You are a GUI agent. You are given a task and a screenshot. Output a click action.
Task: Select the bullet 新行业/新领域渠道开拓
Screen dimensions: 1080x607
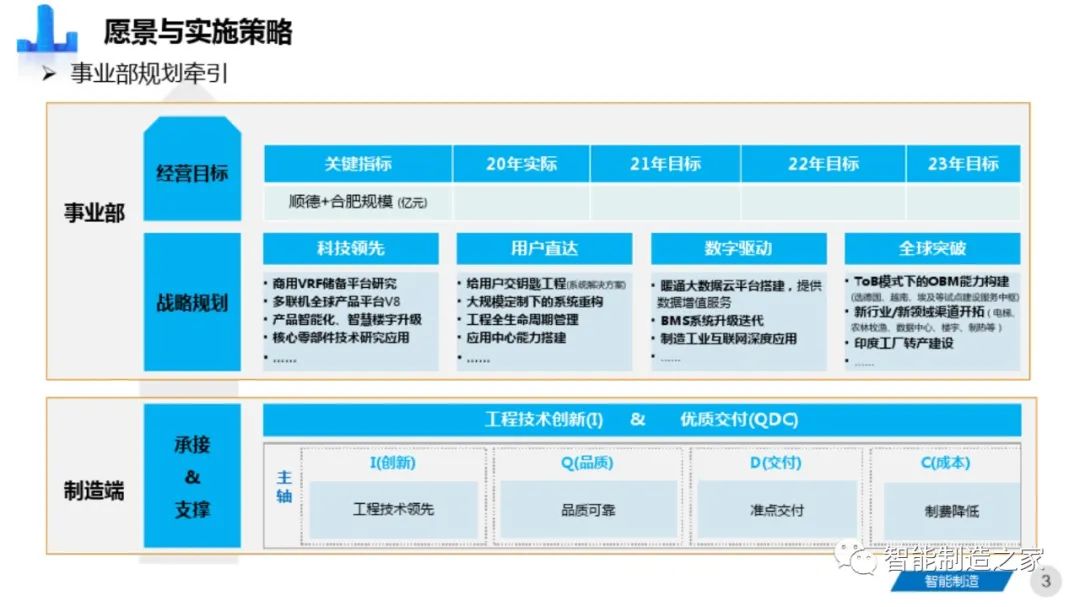[x=919, y=312]
